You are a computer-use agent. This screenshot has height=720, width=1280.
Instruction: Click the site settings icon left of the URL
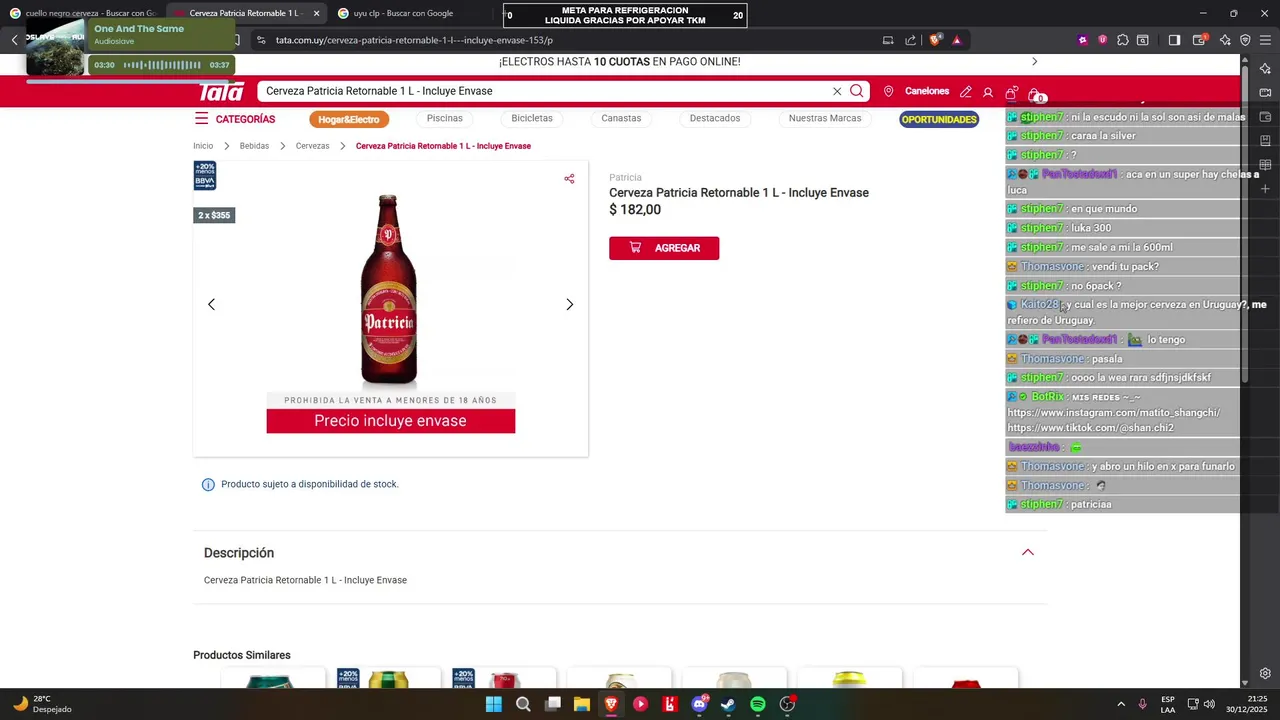tap(260, 40)
